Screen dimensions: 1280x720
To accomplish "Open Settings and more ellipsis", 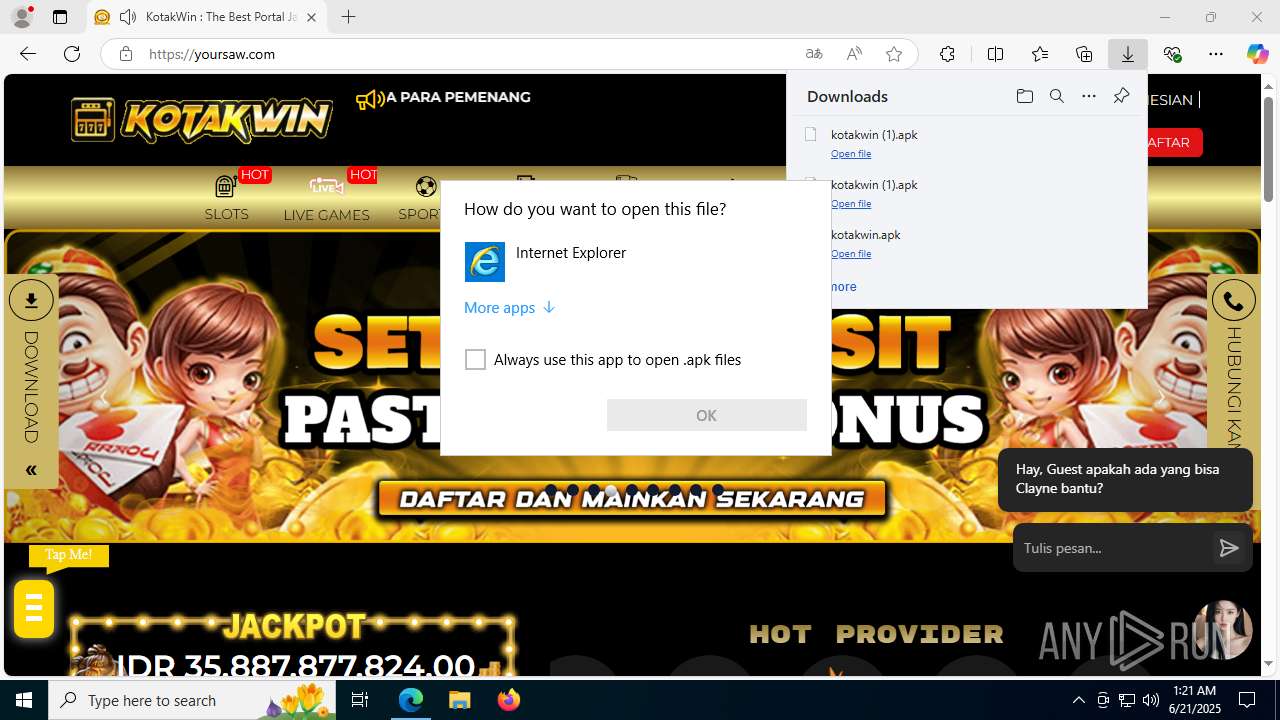I will click(1216, 54).
